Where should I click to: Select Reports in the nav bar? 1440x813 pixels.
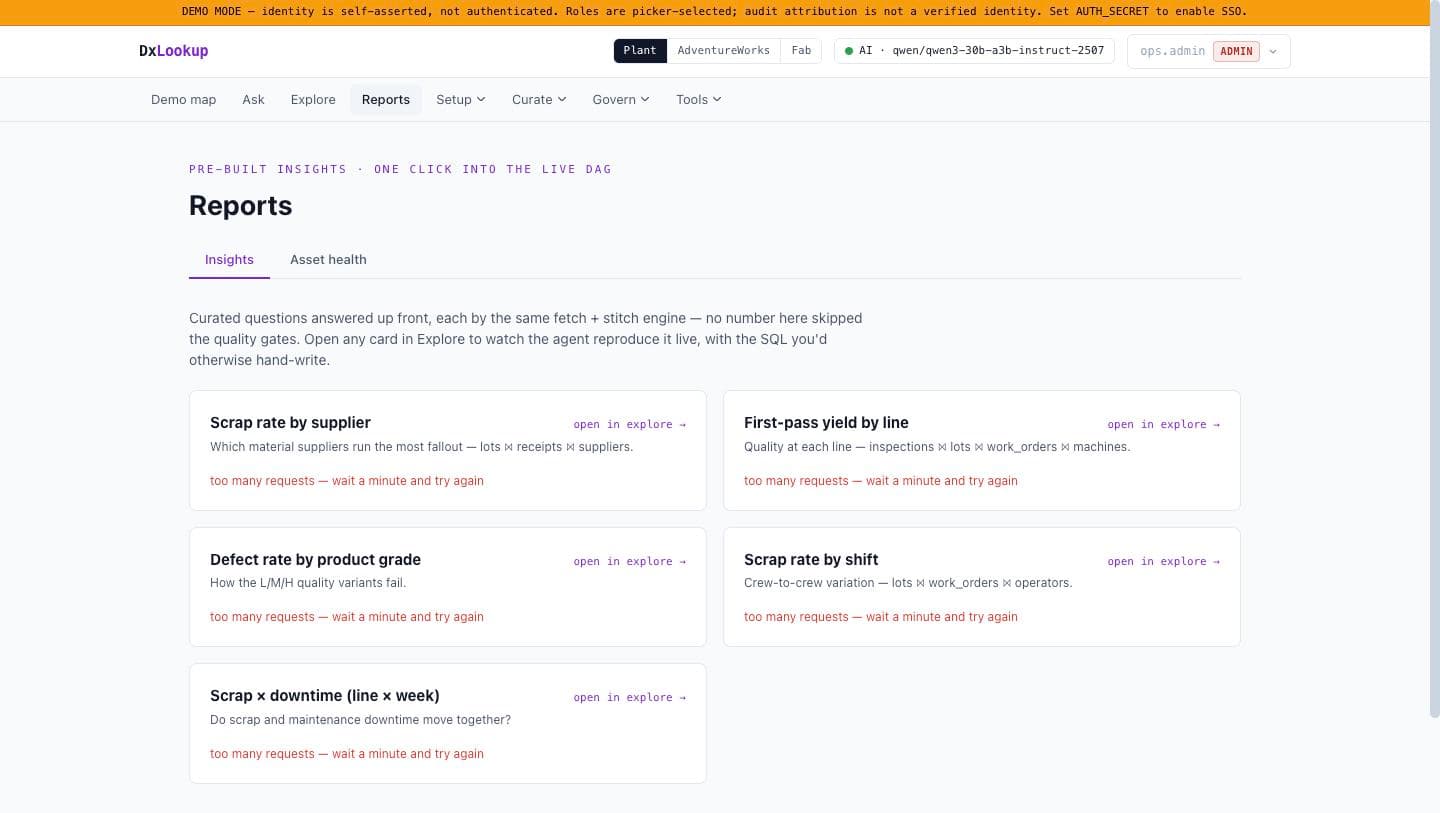[x=386, y=100]
